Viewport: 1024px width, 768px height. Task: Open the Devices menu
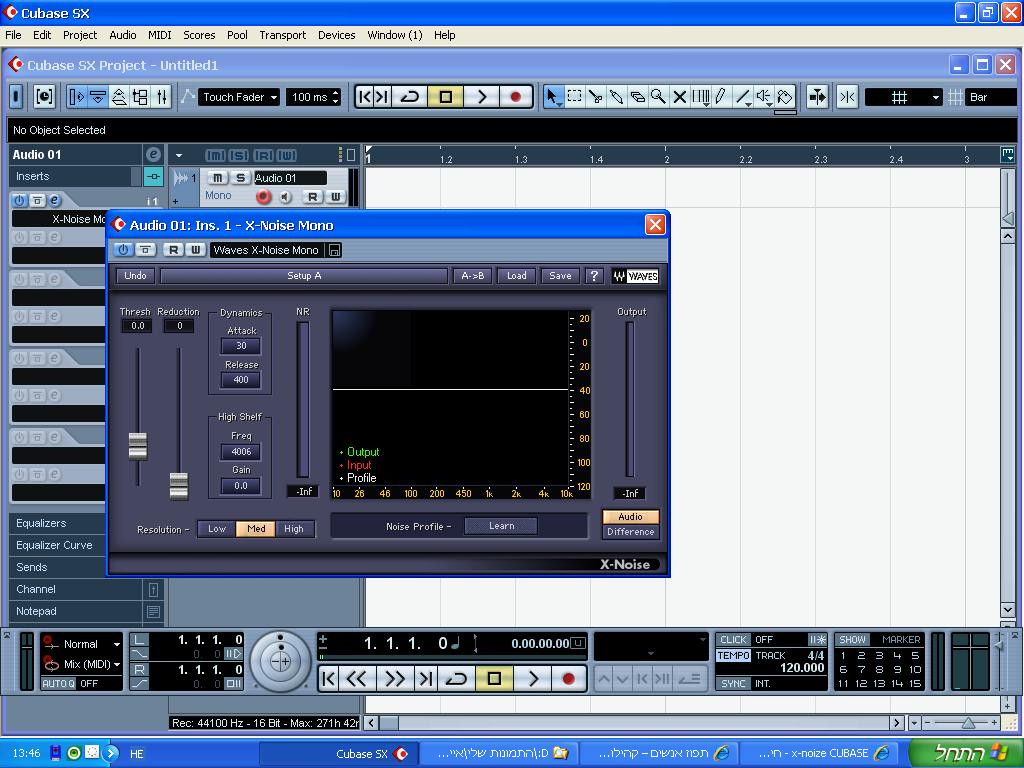[x=336, y=35]
